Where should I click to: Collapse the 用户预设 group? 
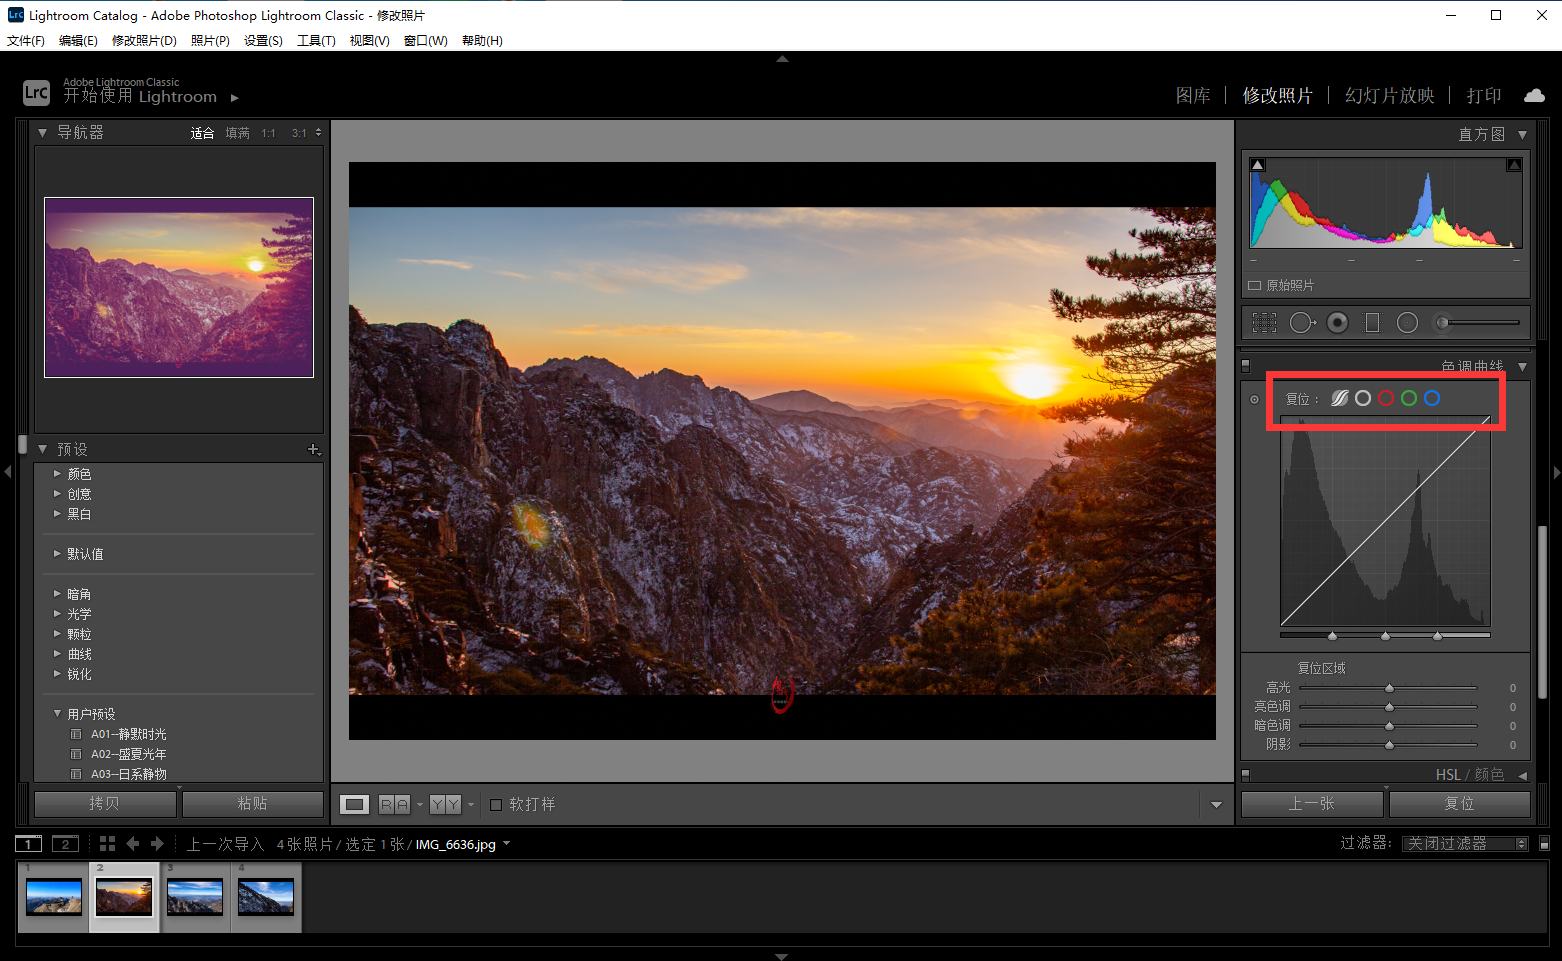click(57, 713)
